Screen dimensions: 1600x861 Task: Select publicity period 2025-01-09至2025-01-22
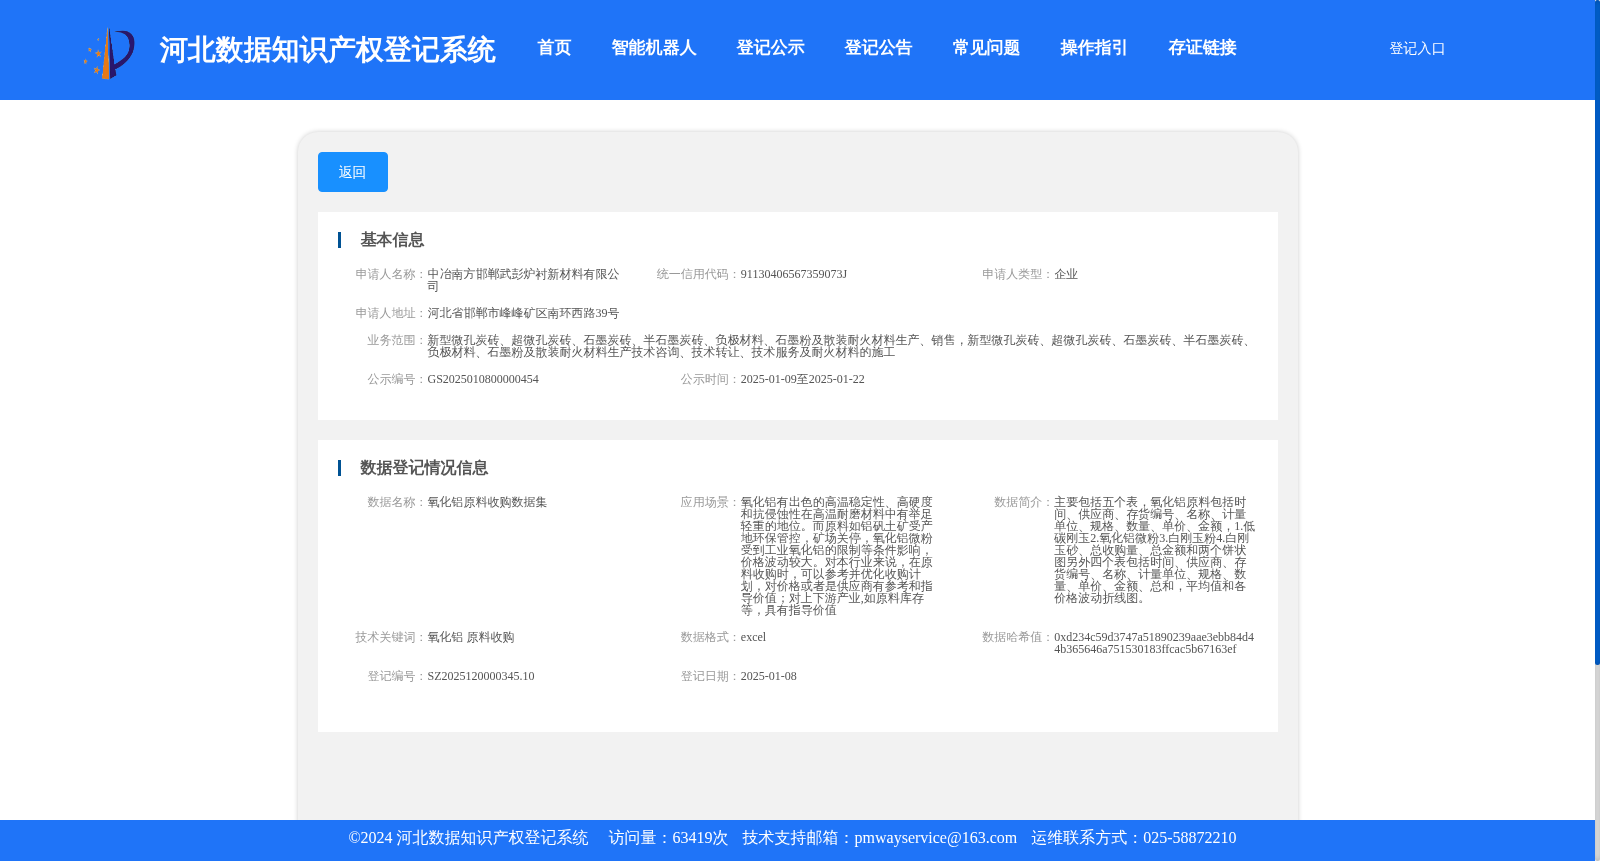pyautogui.click(x=803, y=379)
